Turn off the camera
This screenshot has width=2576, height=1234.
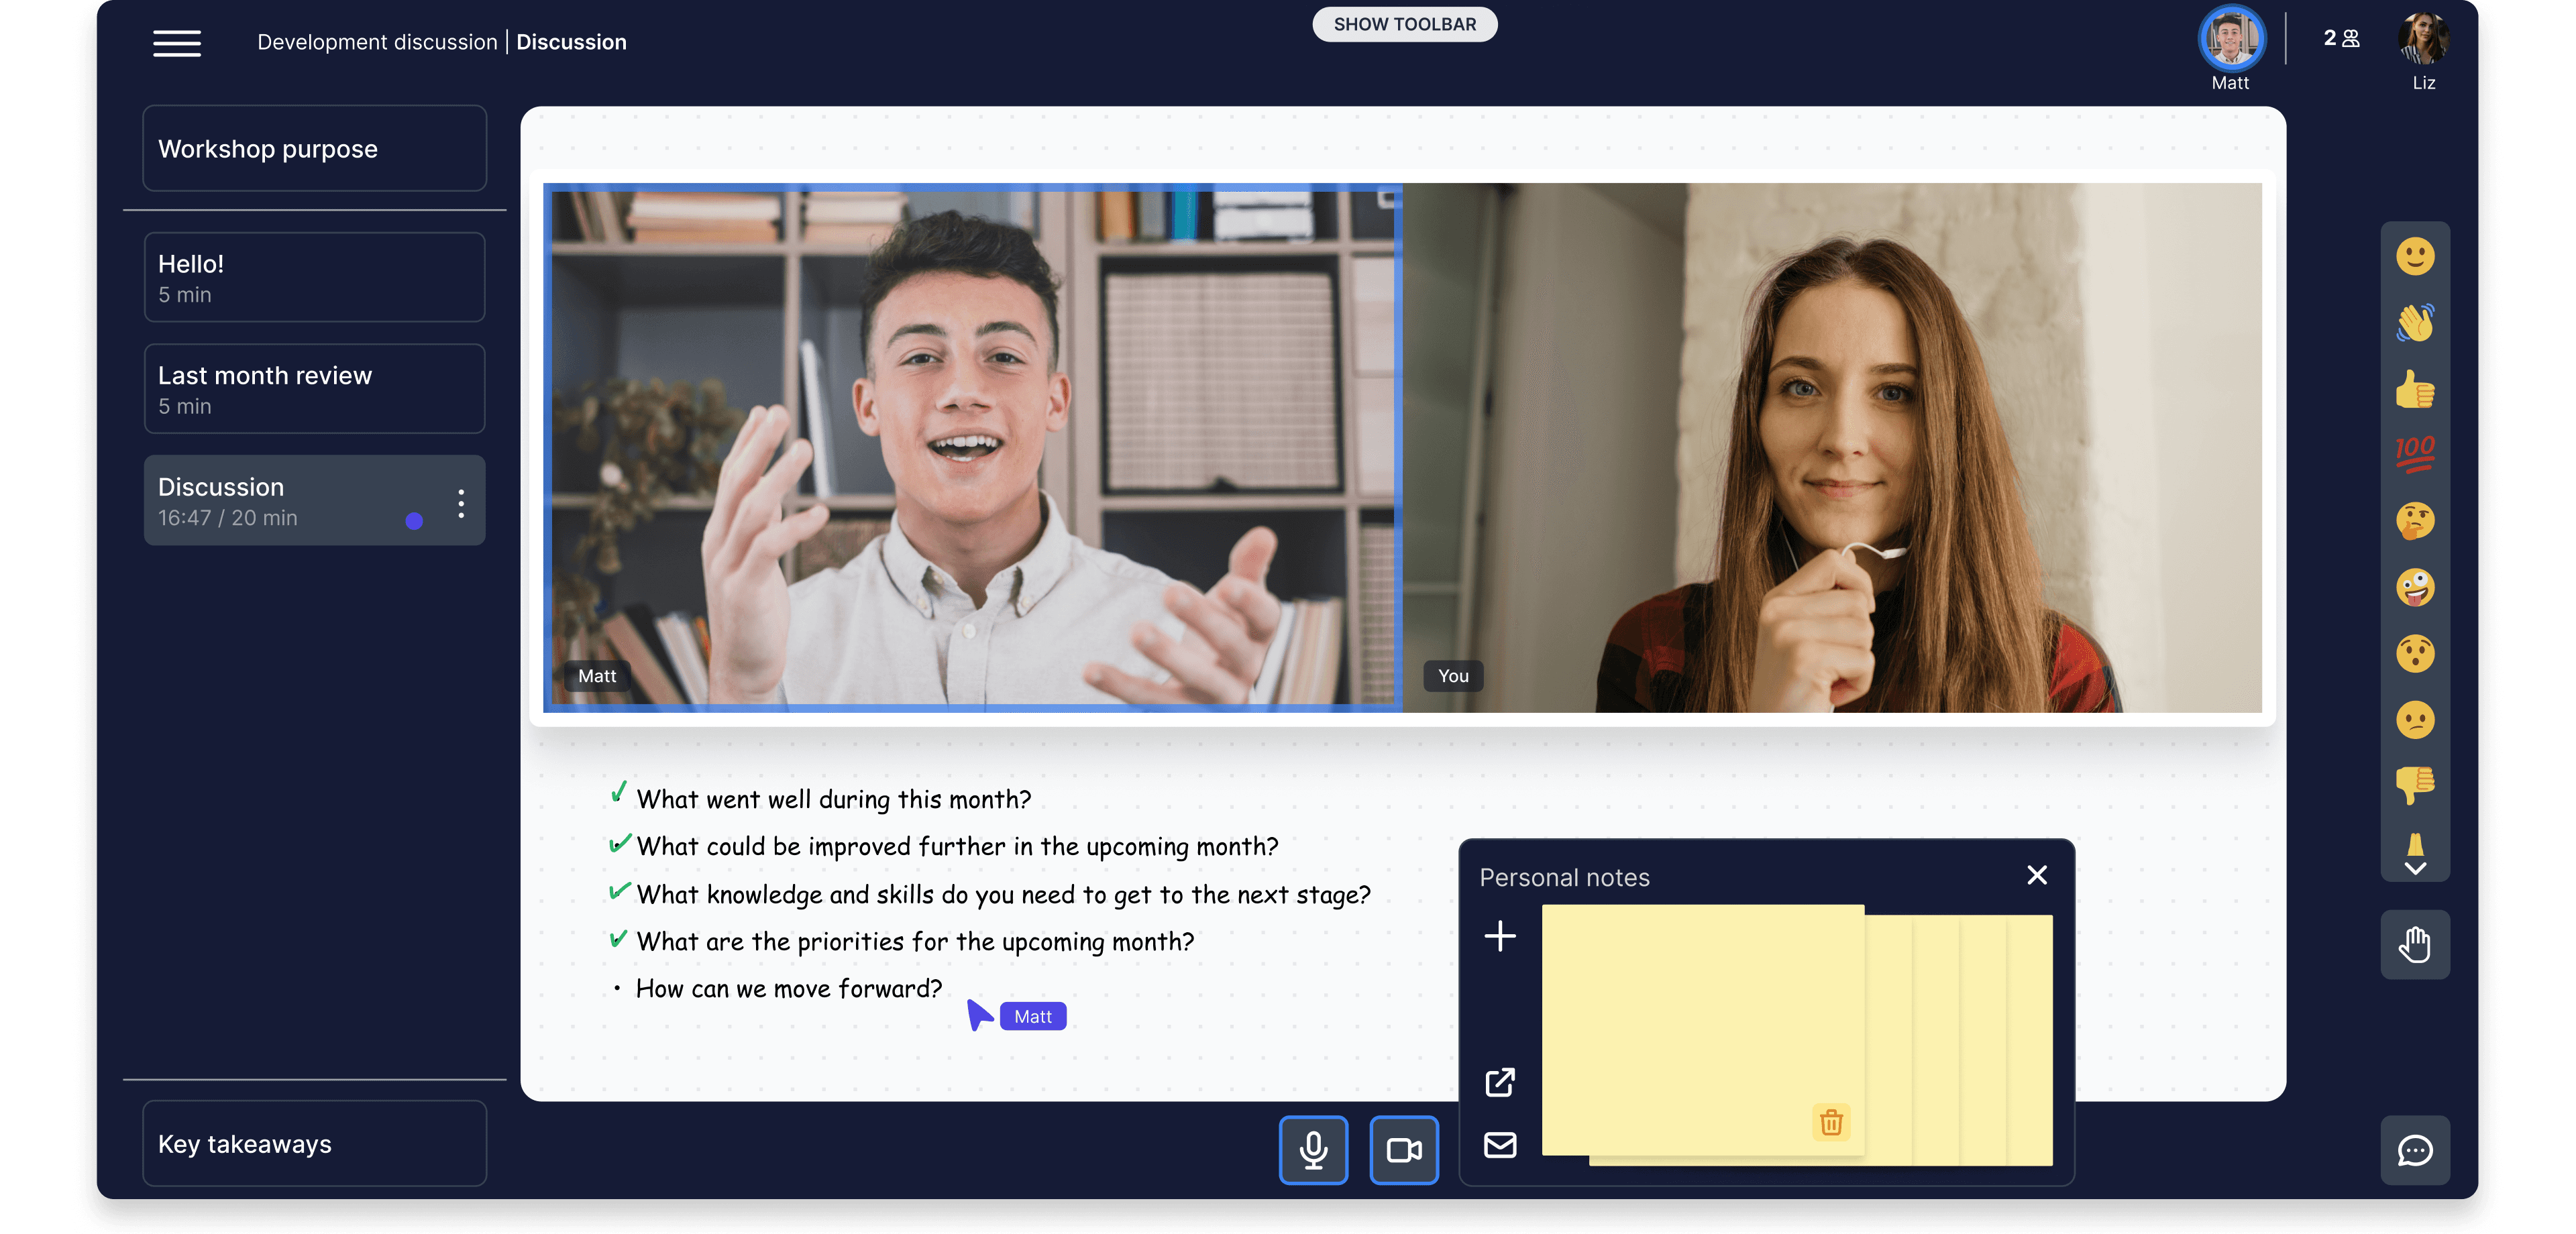[x=1403, y=1150]
